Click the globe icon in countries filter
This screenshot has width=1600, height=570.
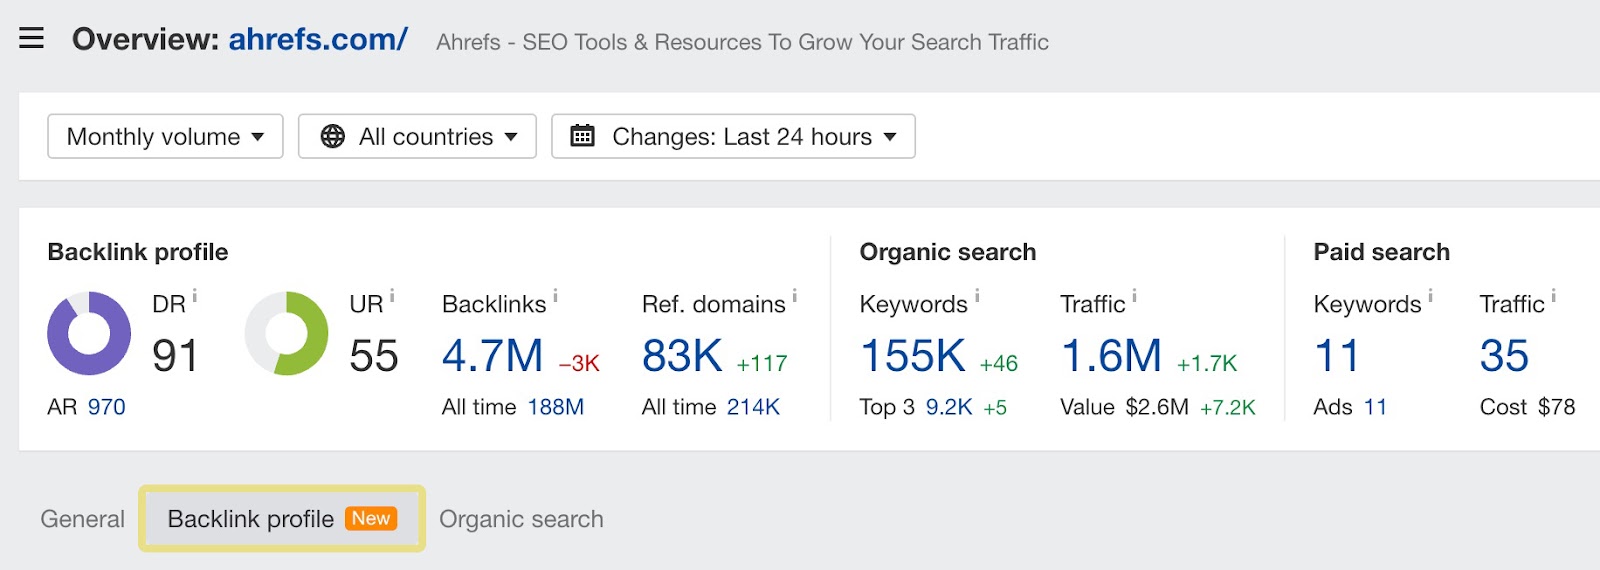333,136
